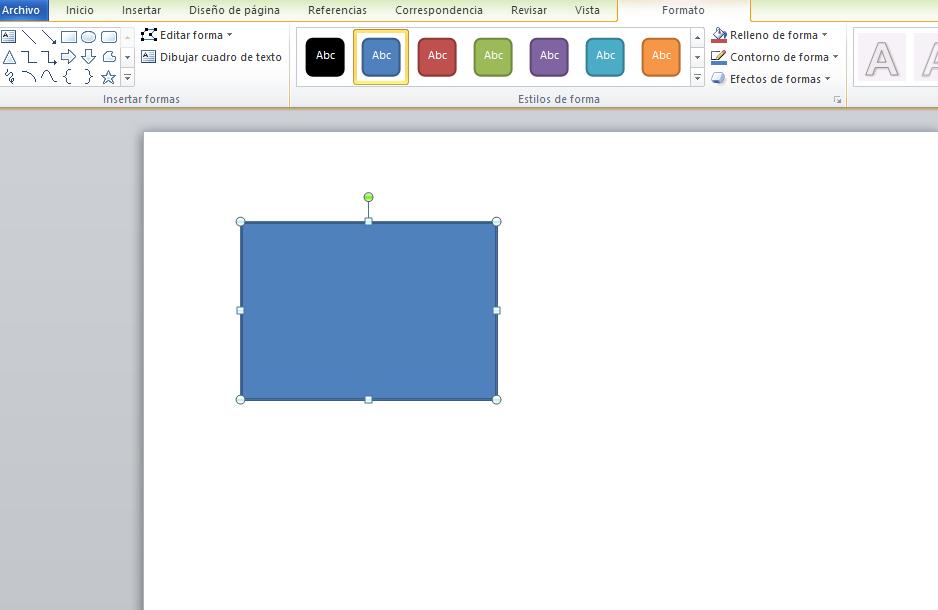
Task: Select the straight arrow line shape
Action: click(48, 37)
